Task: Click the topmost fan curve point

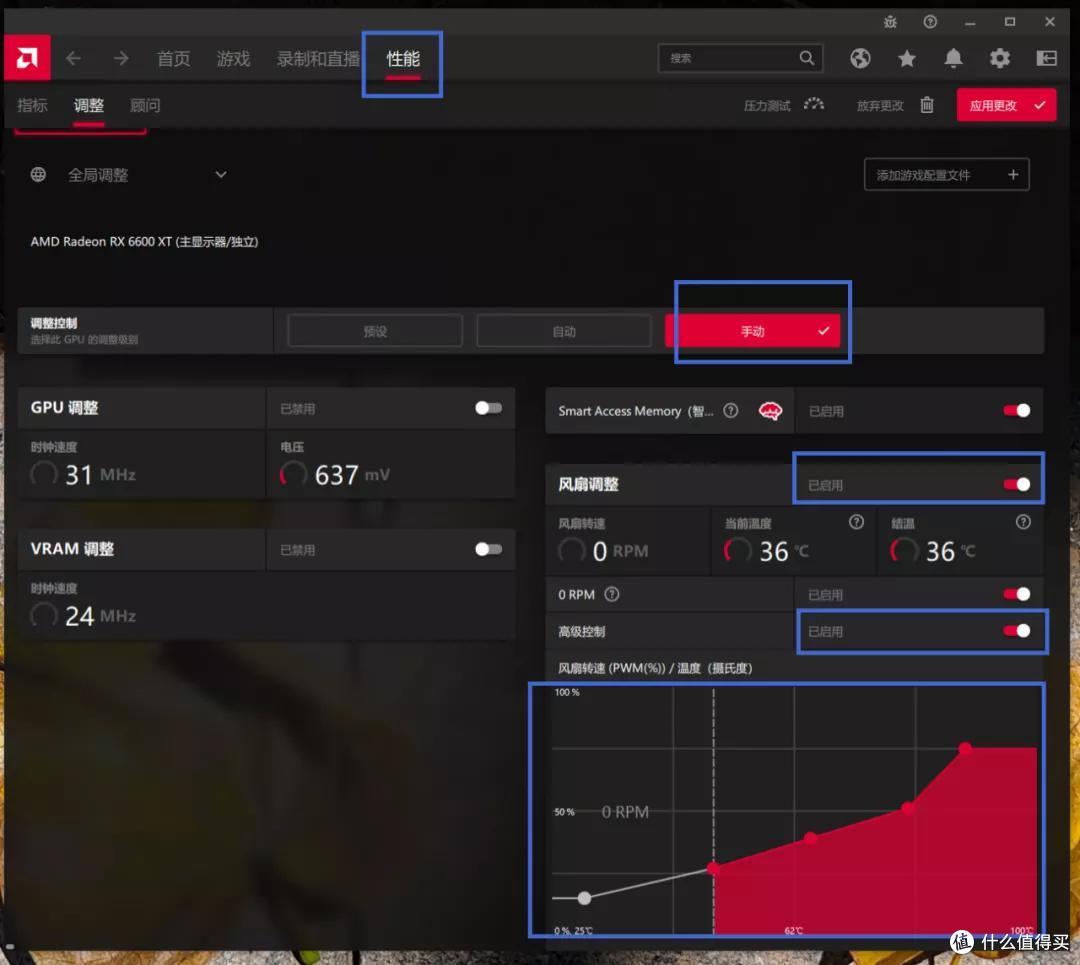Action: click(965, 748)
